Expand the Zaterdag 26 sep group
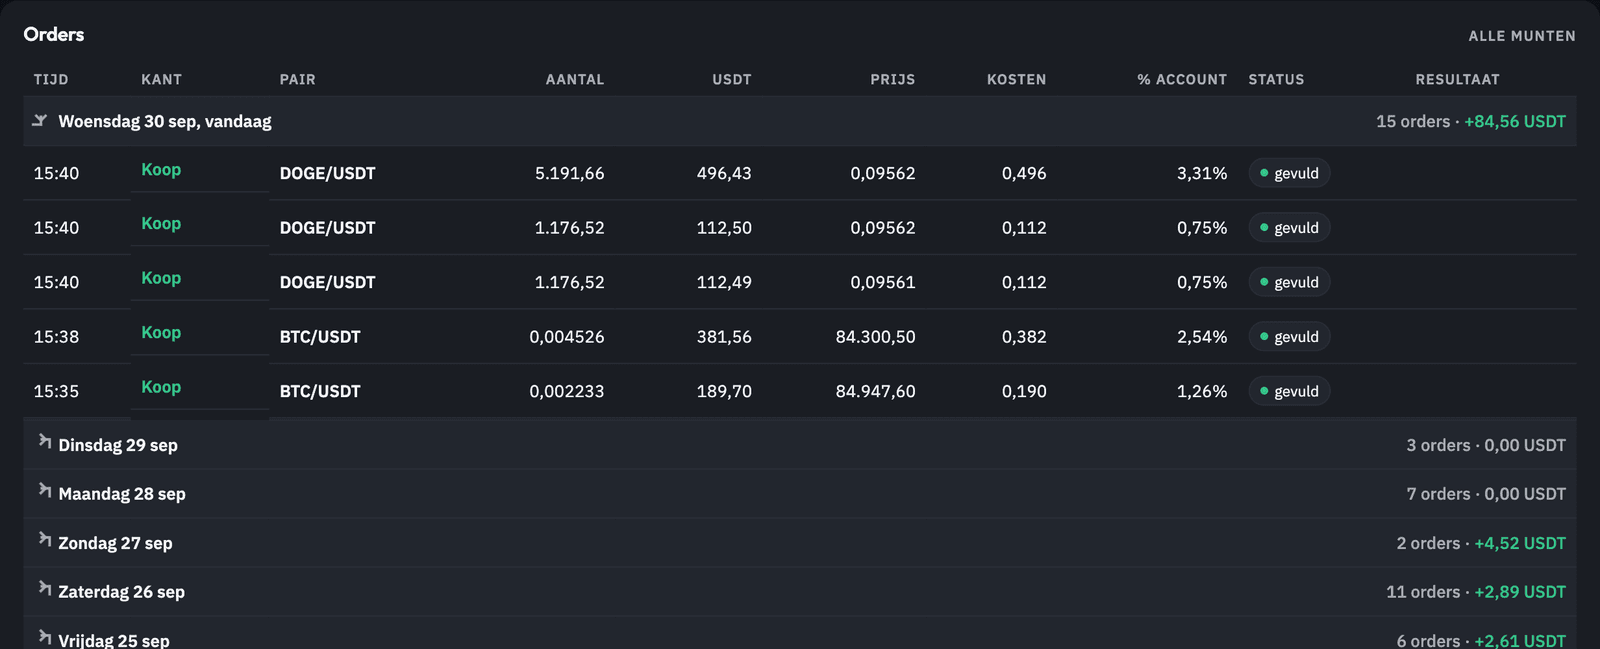1600x649 pixels. tap(45, 588)
